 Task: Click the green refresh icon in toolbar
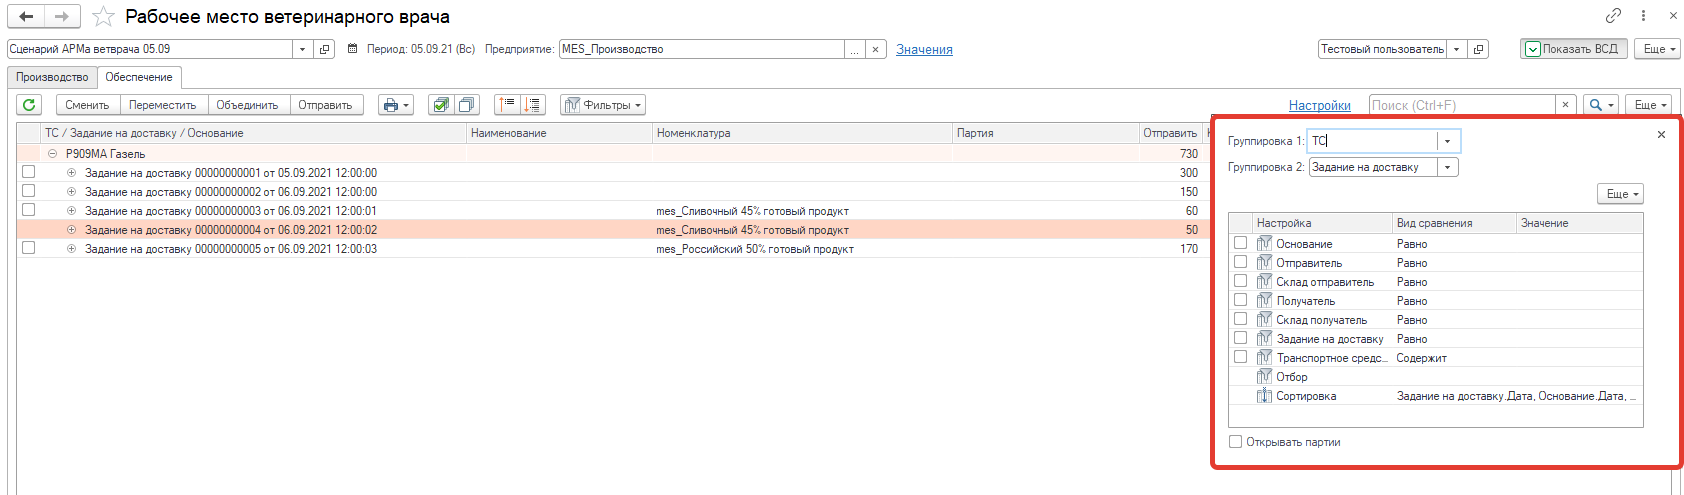[29, 105]
